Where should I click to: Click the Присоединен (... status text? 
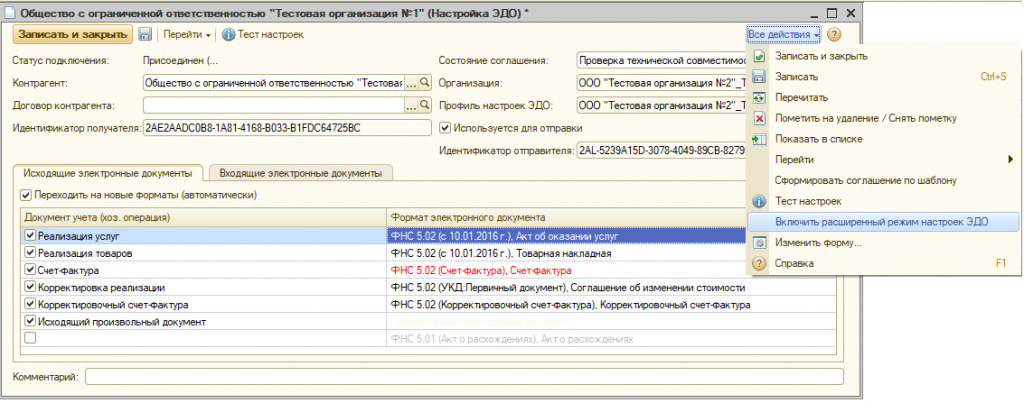coord(180,61)
